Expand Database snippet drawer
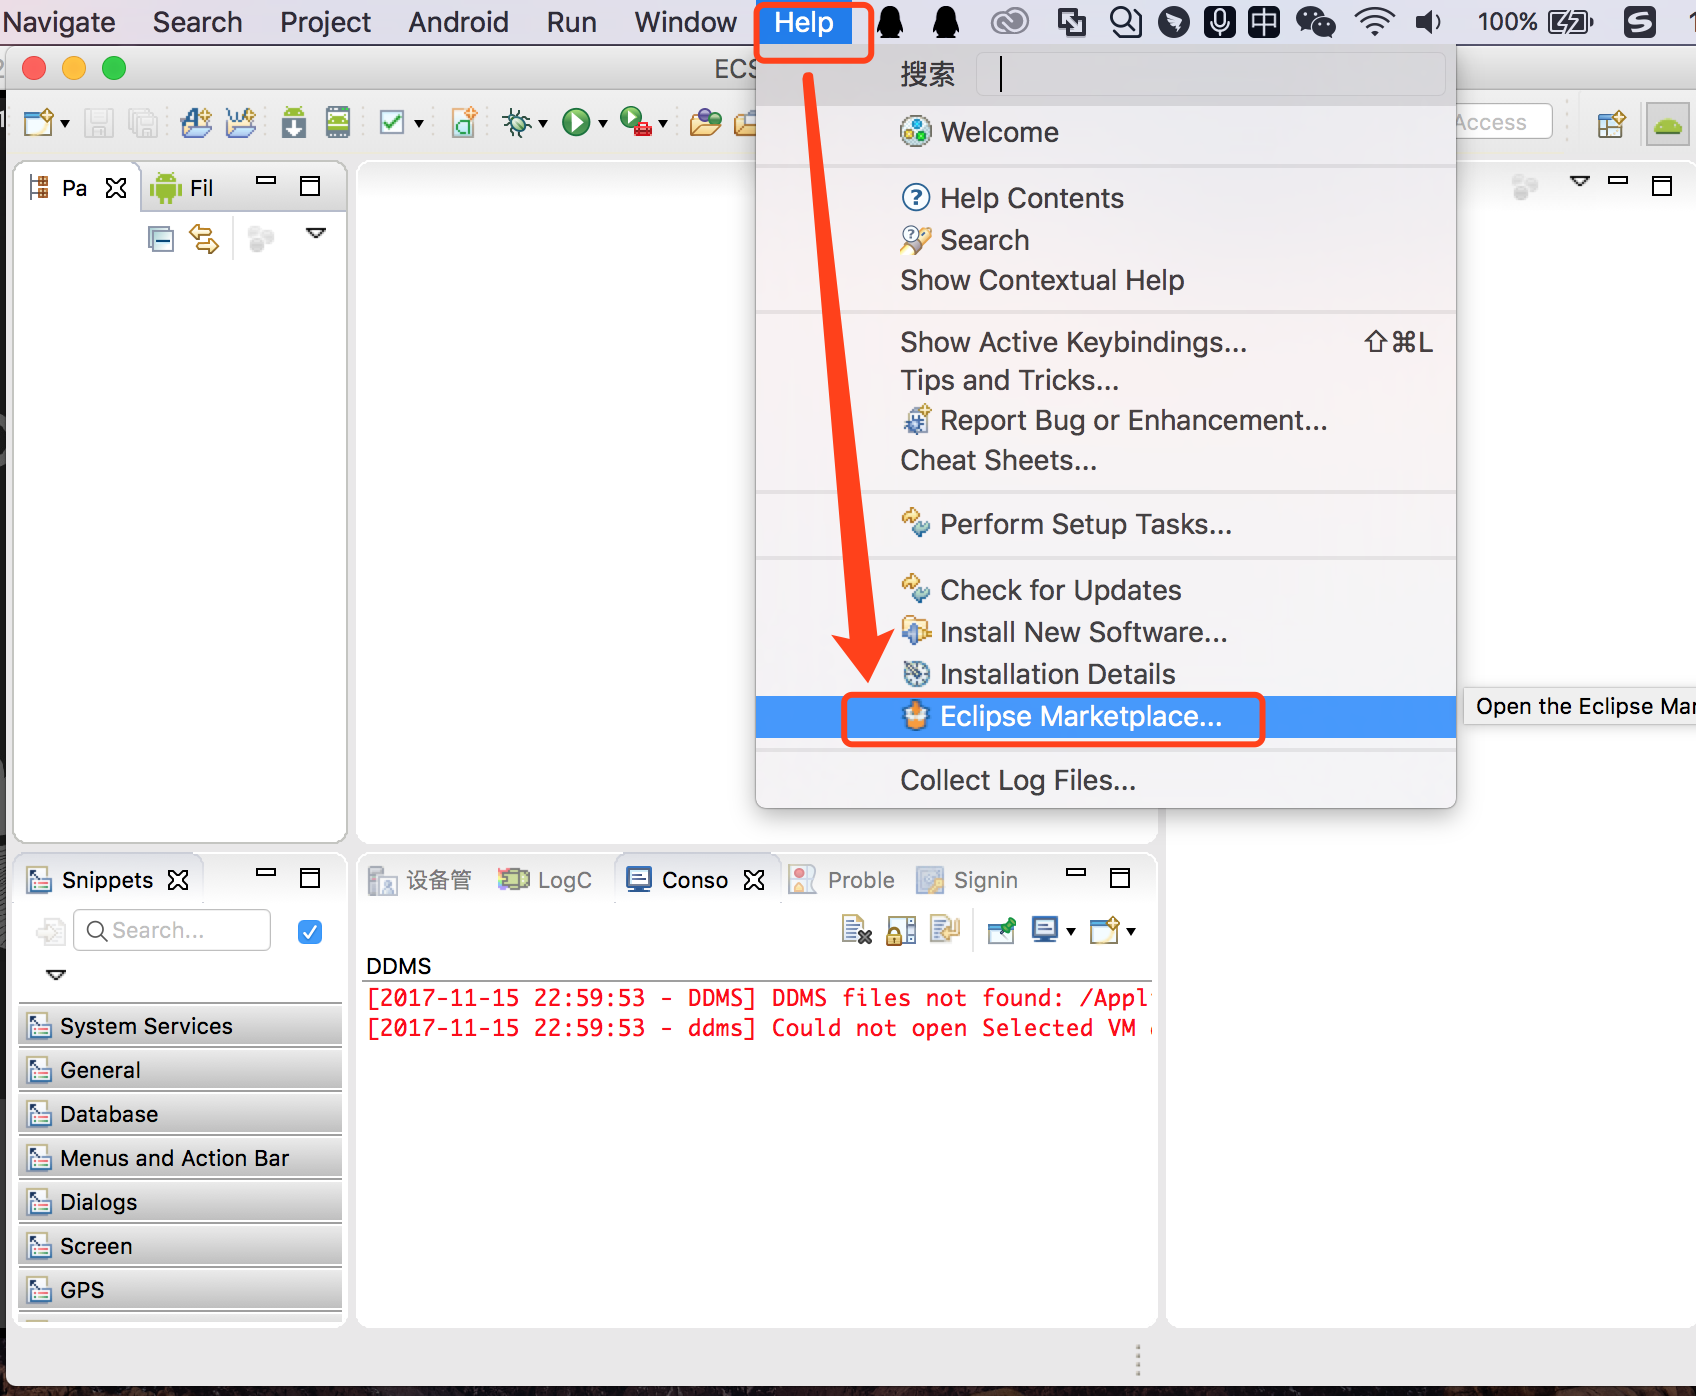This screenshot has height=1396, width=1696. tap(180, 1114)
